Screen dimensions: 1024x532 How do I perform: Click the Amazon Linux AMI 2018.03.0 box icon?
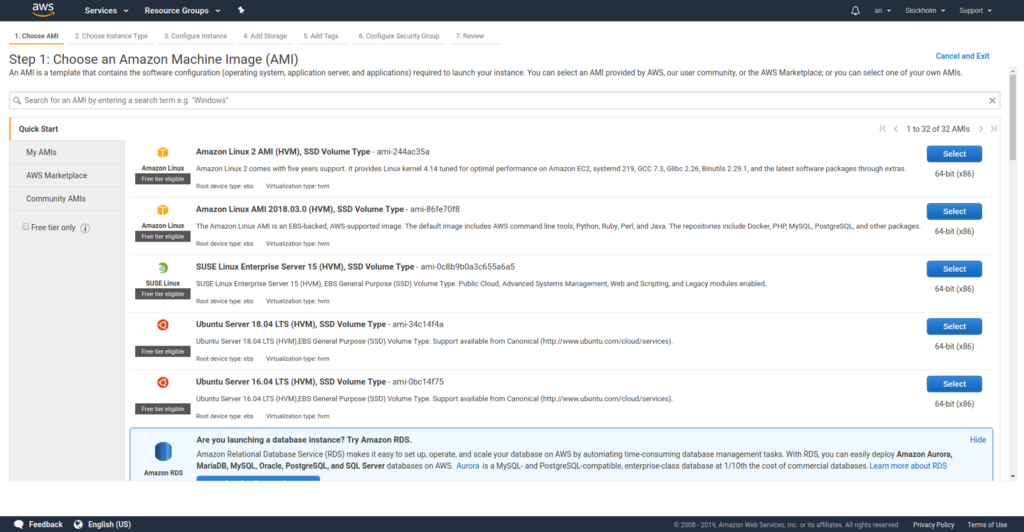click(163, 210)
